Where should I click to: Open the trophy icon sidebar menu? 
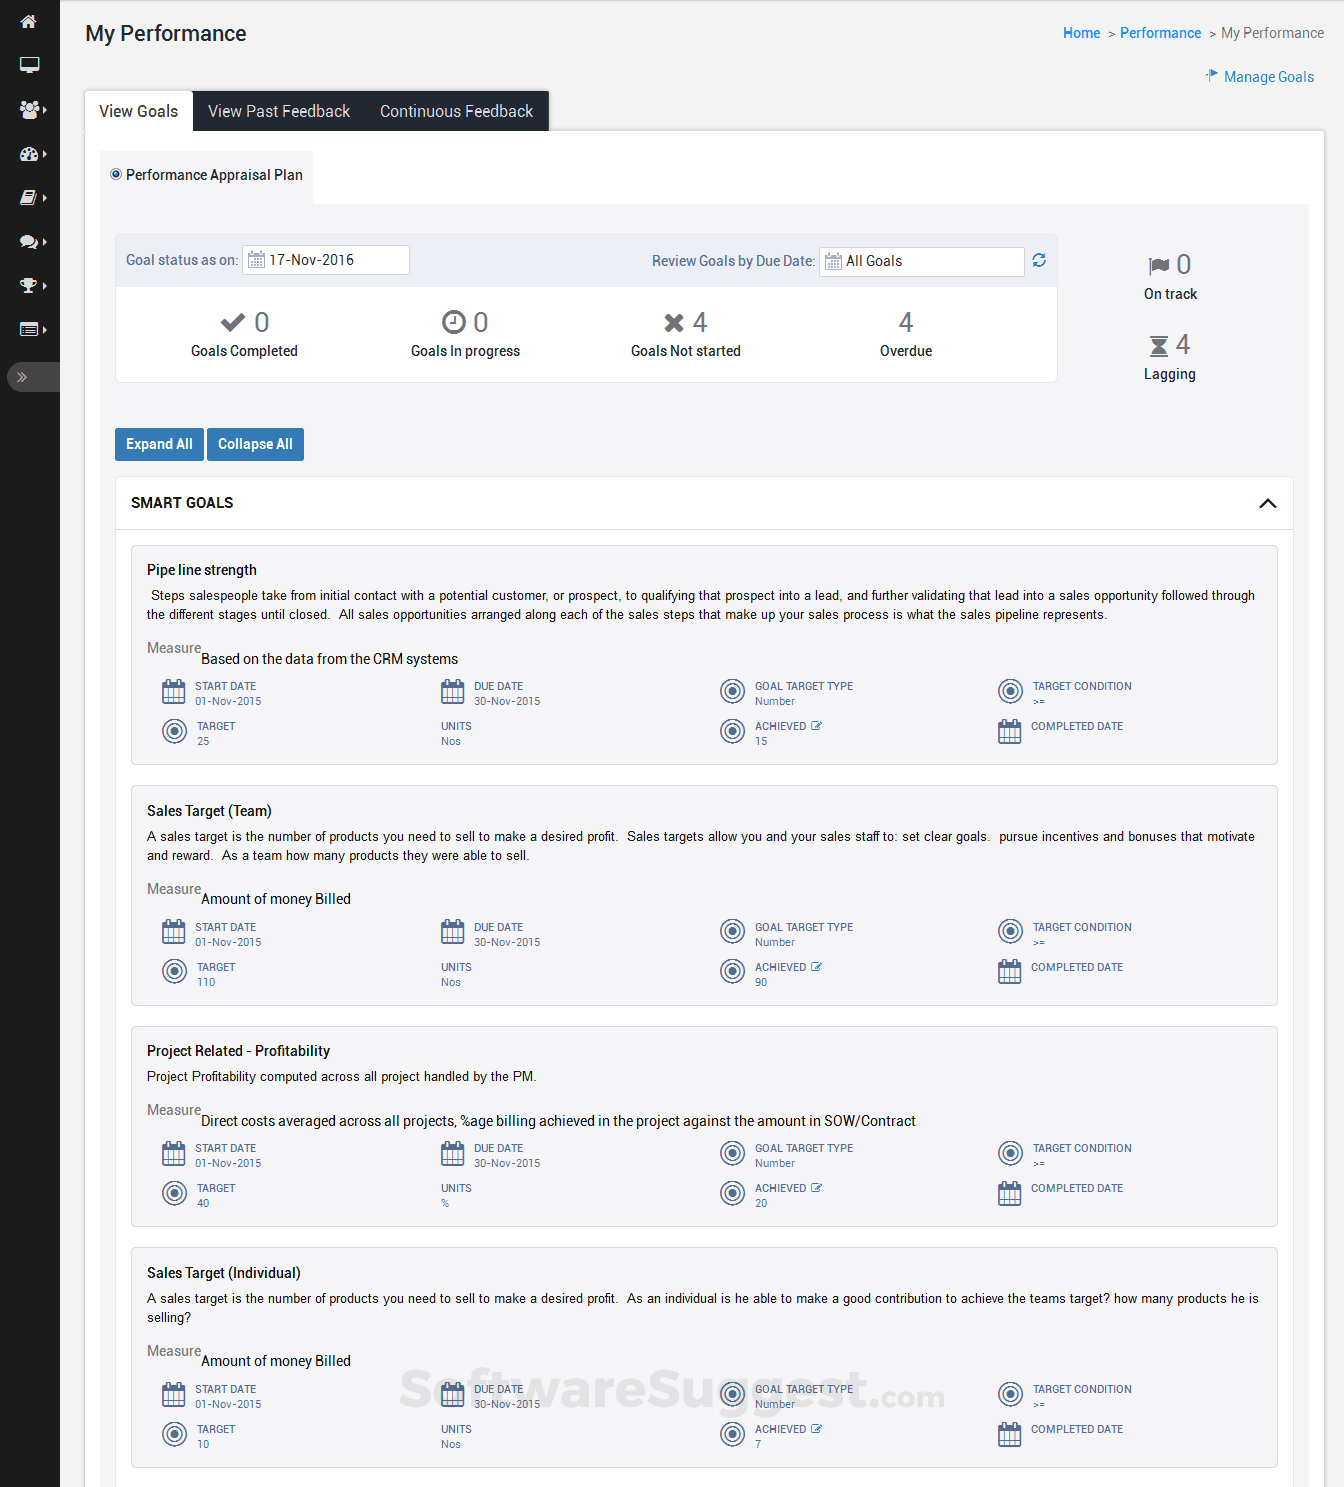[30, 286]
